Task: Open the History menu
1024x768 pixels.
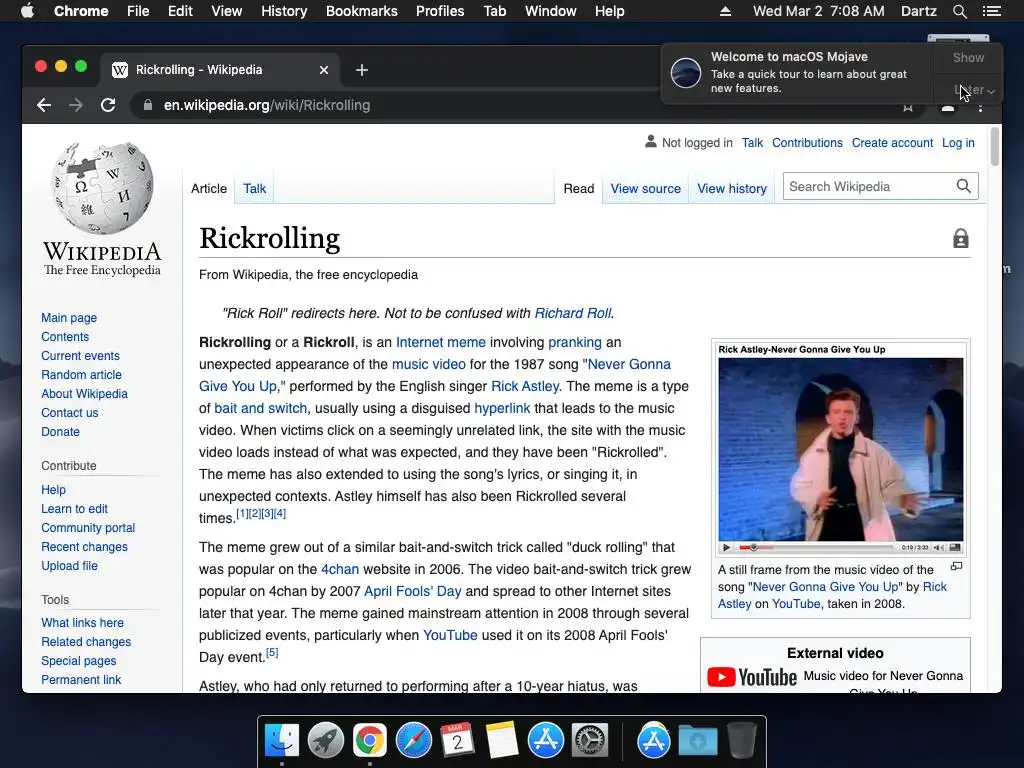Action: pos(284,11)
